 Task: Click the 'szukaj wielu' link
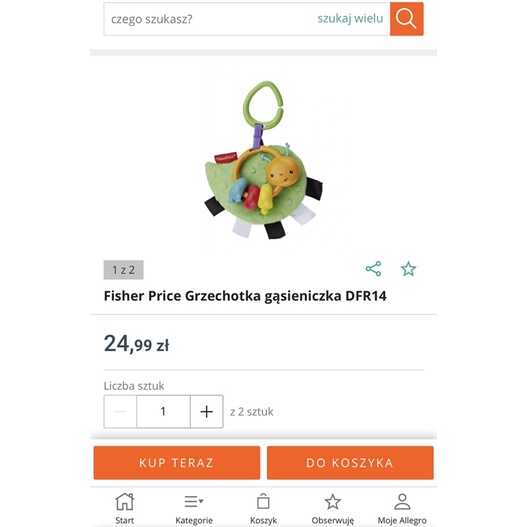[x=350, y=18]
